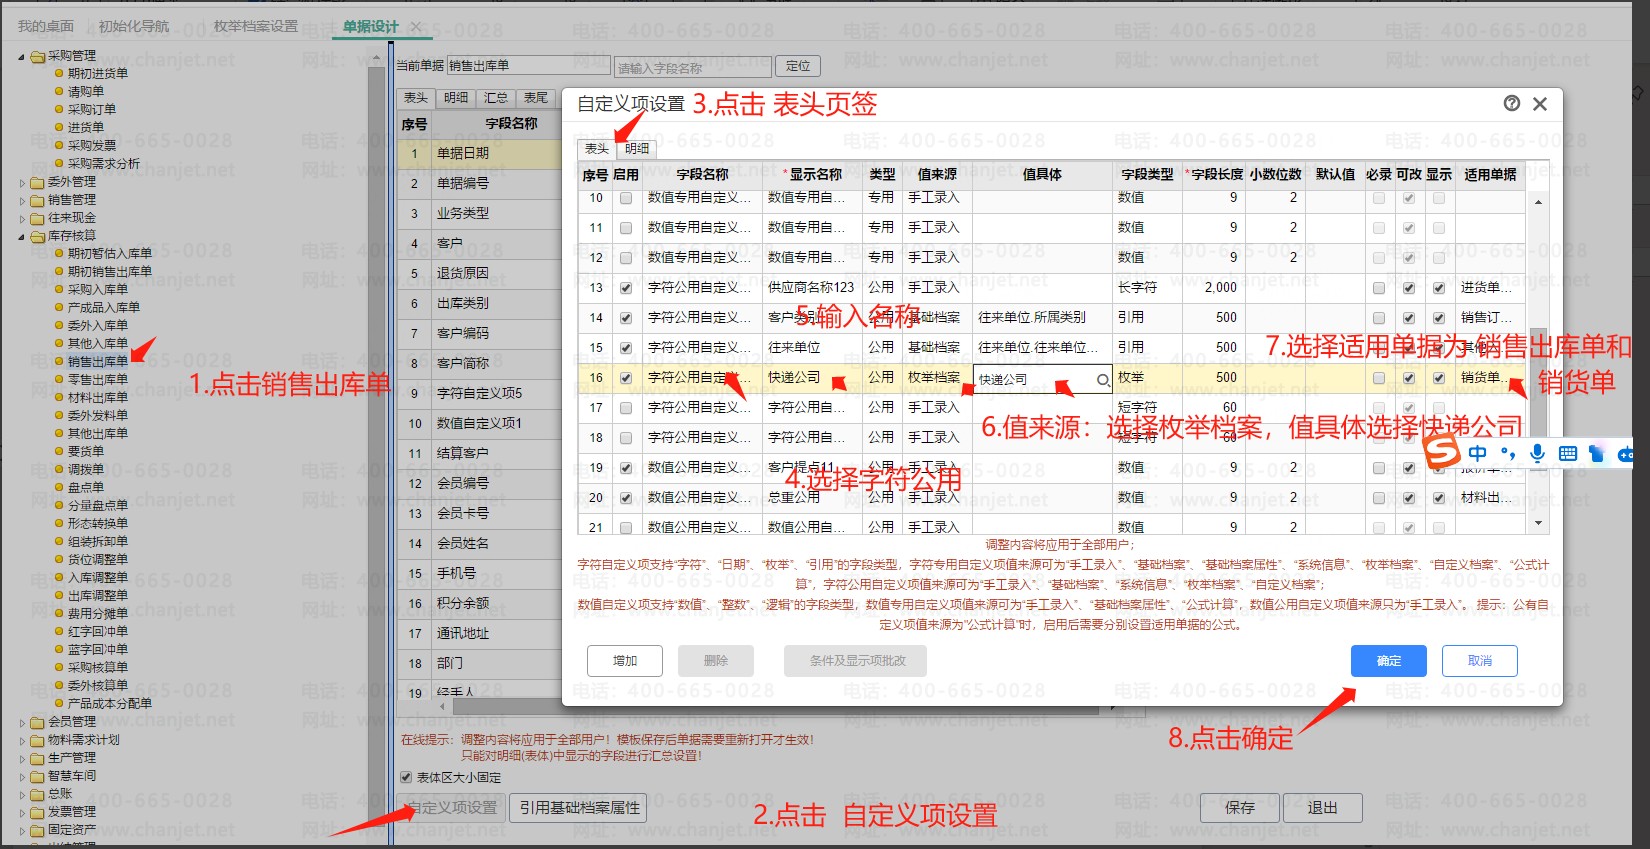1650x849 pixels.
Task: Toggle the 表体区大小固定 checkbox
Action: coord(406,777)
